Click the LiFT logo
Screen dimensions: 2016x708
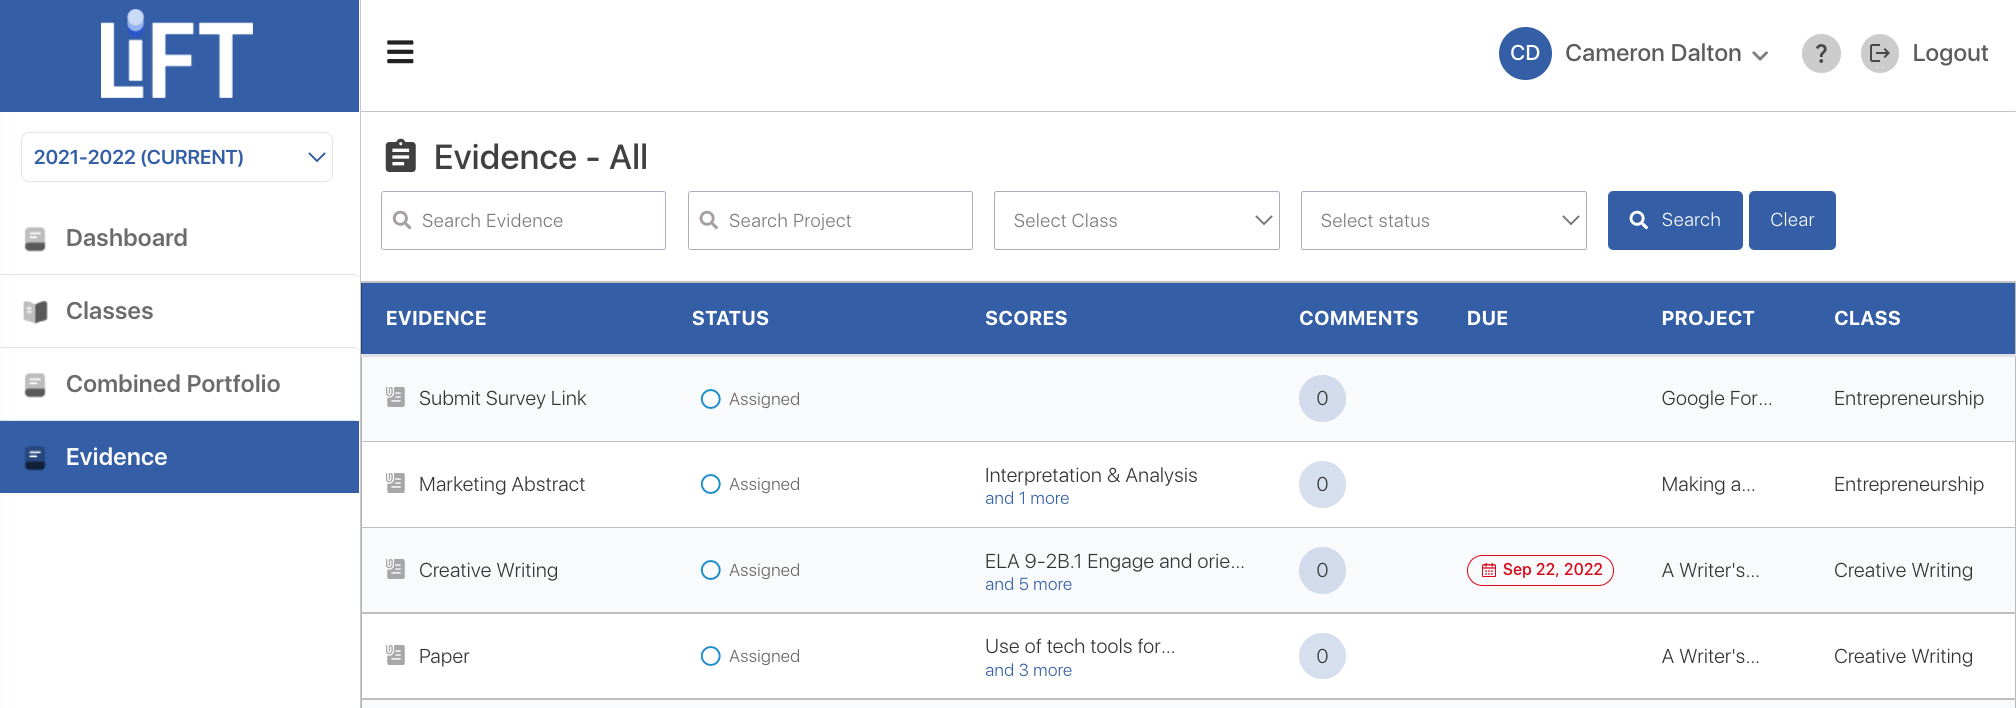[x=178, y=56]
